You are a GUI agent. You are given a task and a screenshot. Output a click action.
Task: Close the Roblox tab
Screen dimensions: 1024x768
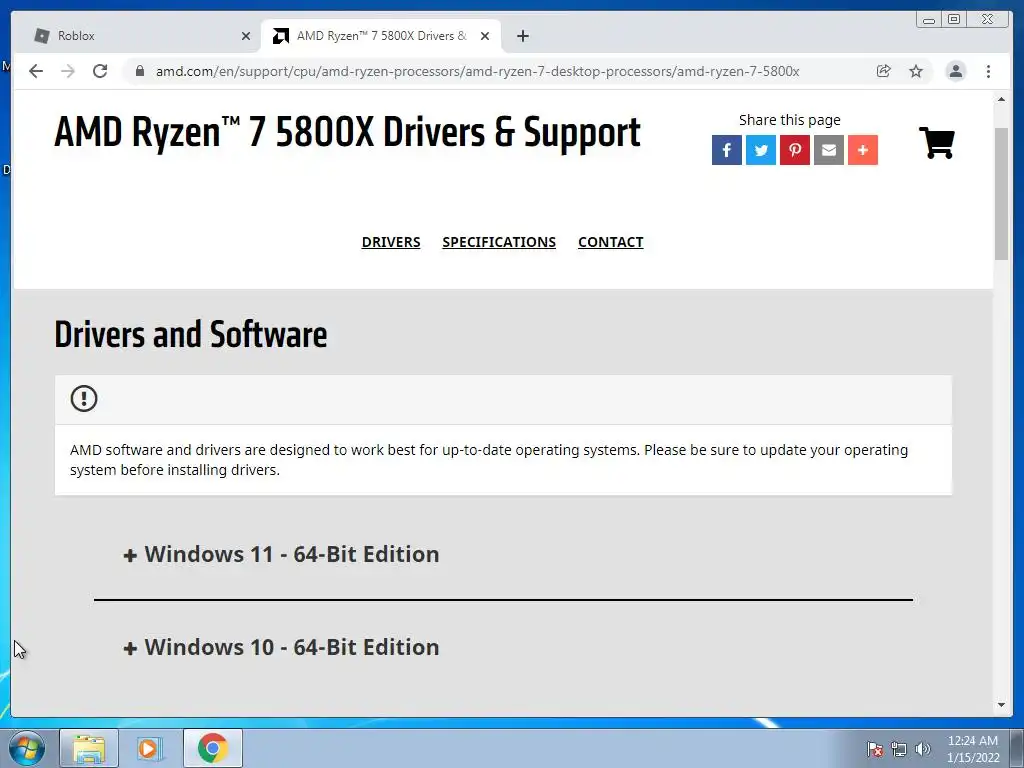pos(246,36)
